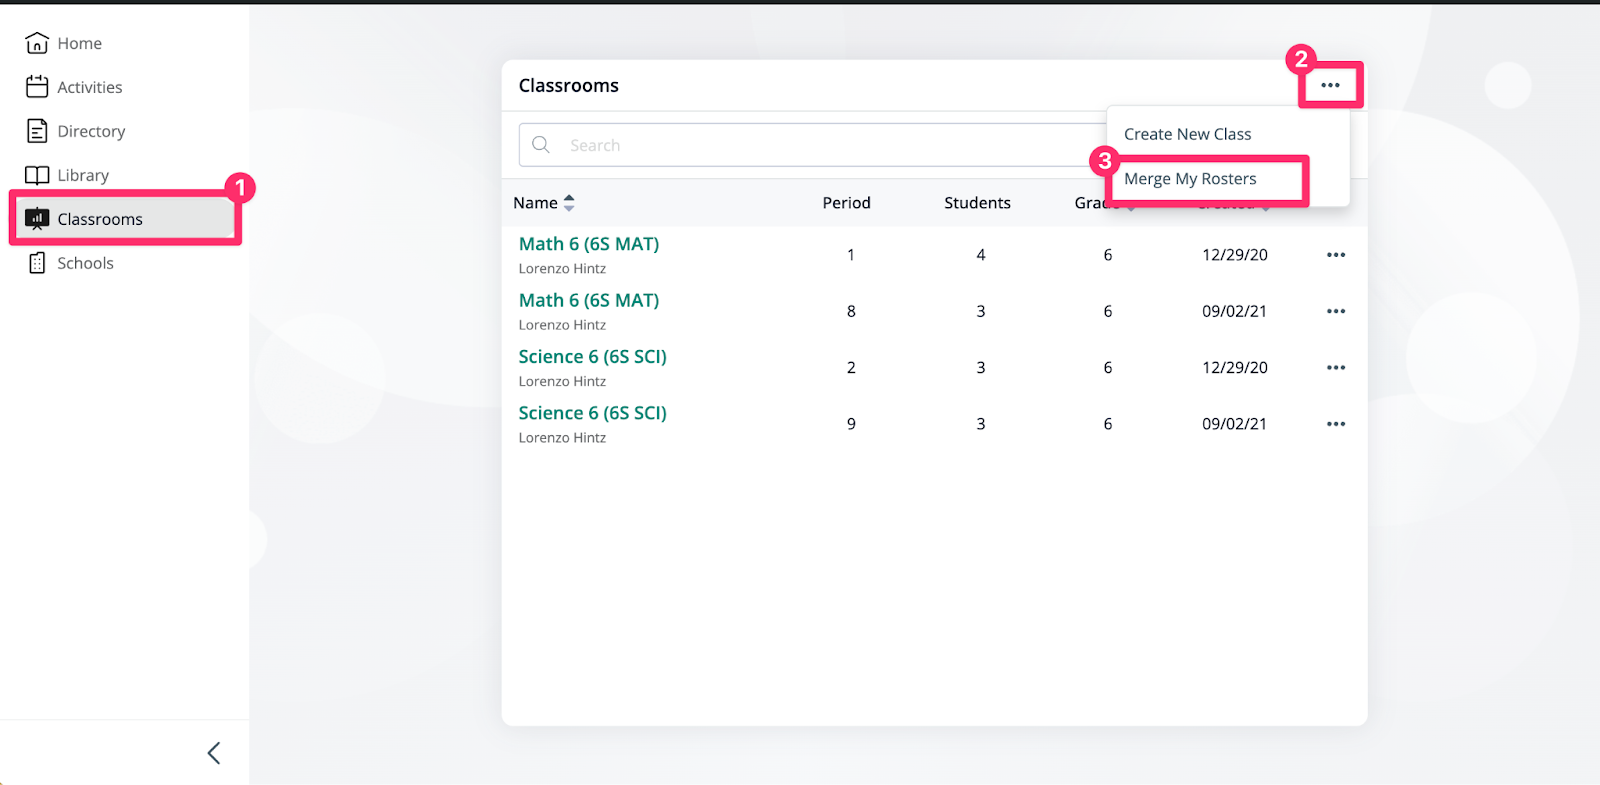The width and height of the screenshot is (1600, 785).
Task: Select the Classrooms presentation board icon
Action: (37, 218)
